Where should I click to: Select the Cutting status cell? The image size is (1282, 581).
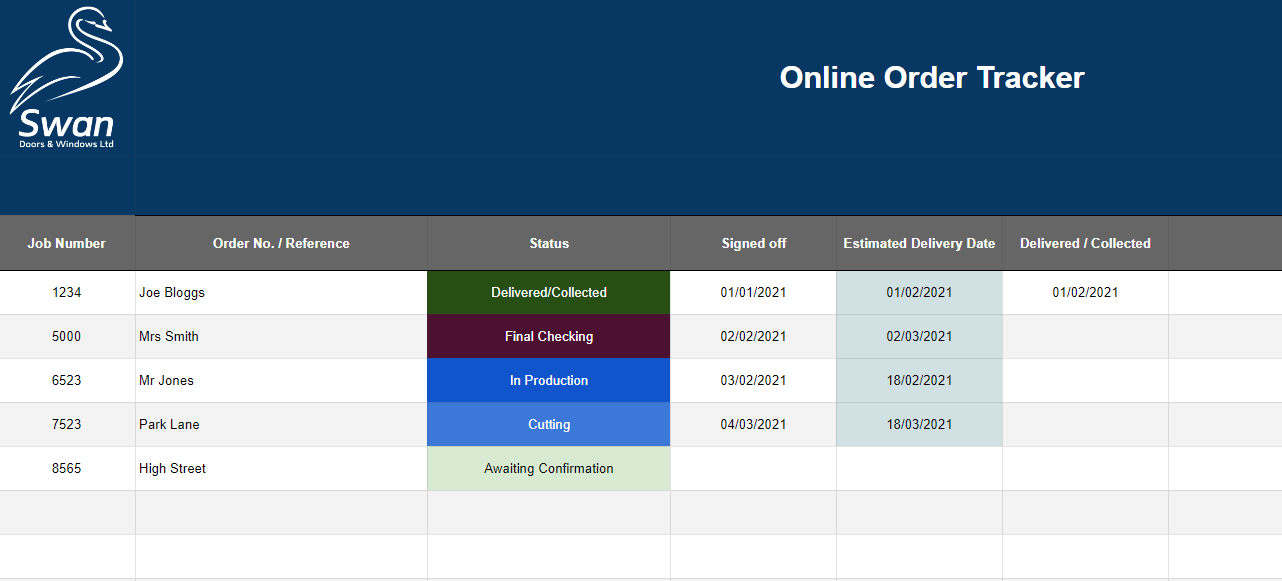point(549,425)
